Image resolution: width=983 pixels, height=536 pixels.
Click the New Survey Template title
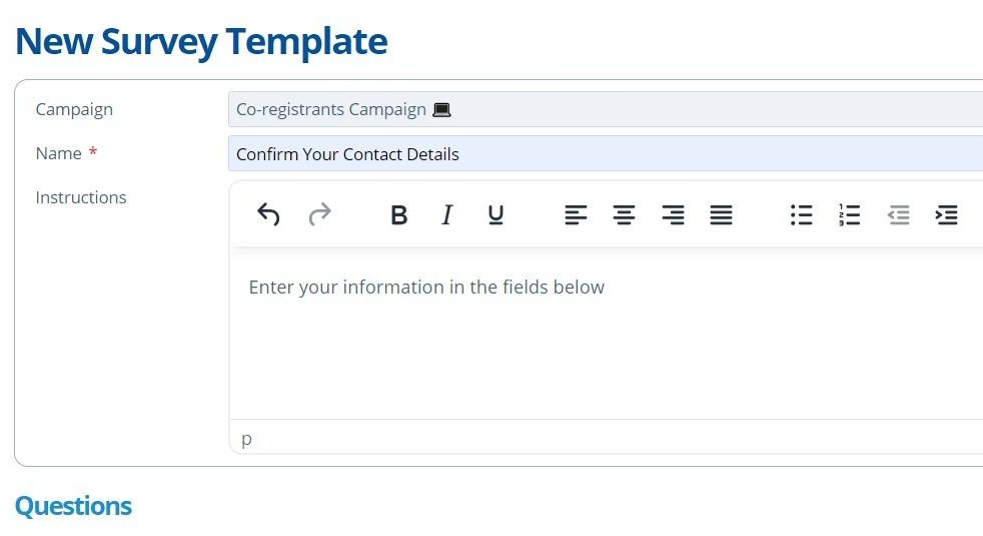point(201,41)
